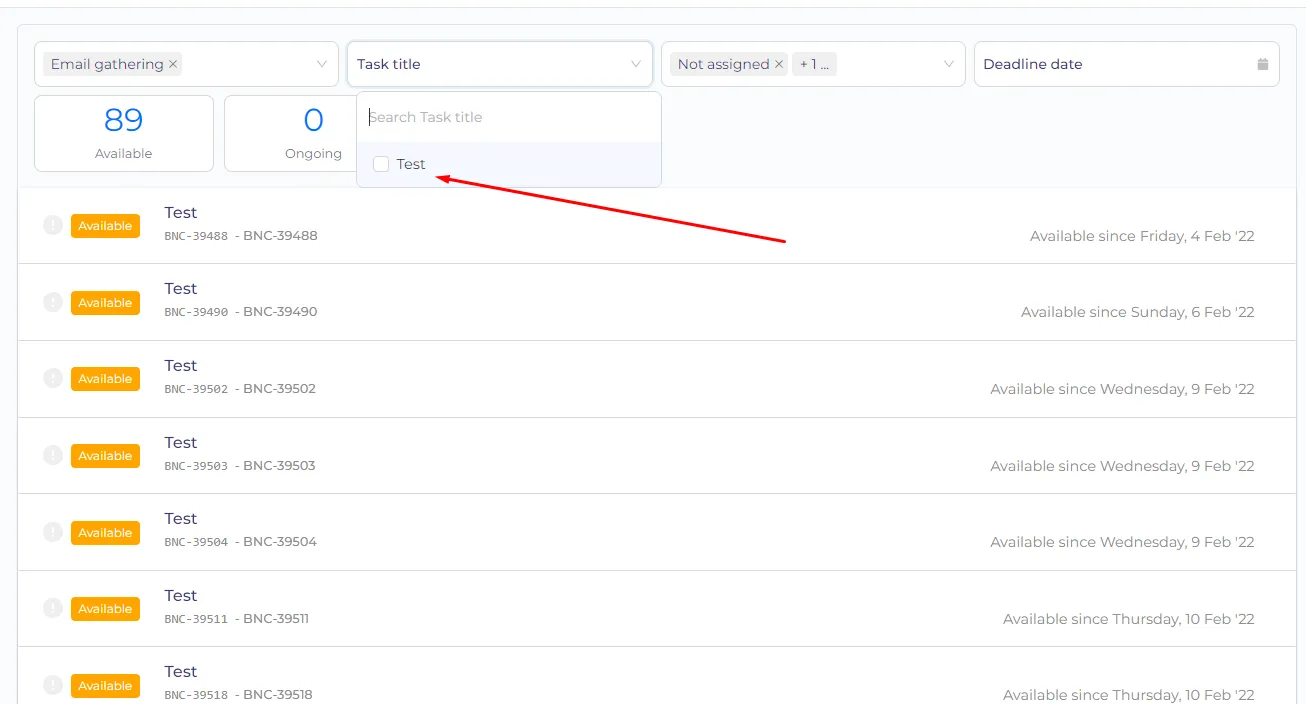Click the Available badge for BNC-39490
The width and height of the screenshot is (1306, 704).
[105, 303]
